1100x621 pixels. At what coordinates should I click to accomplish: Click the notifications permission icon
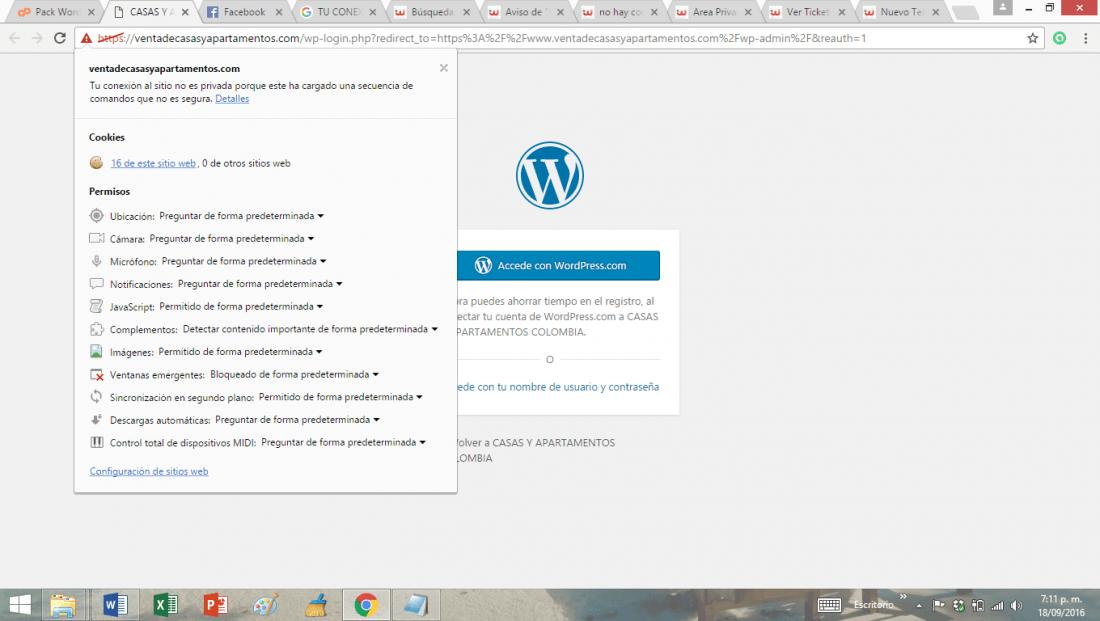(x=96, y=283)
